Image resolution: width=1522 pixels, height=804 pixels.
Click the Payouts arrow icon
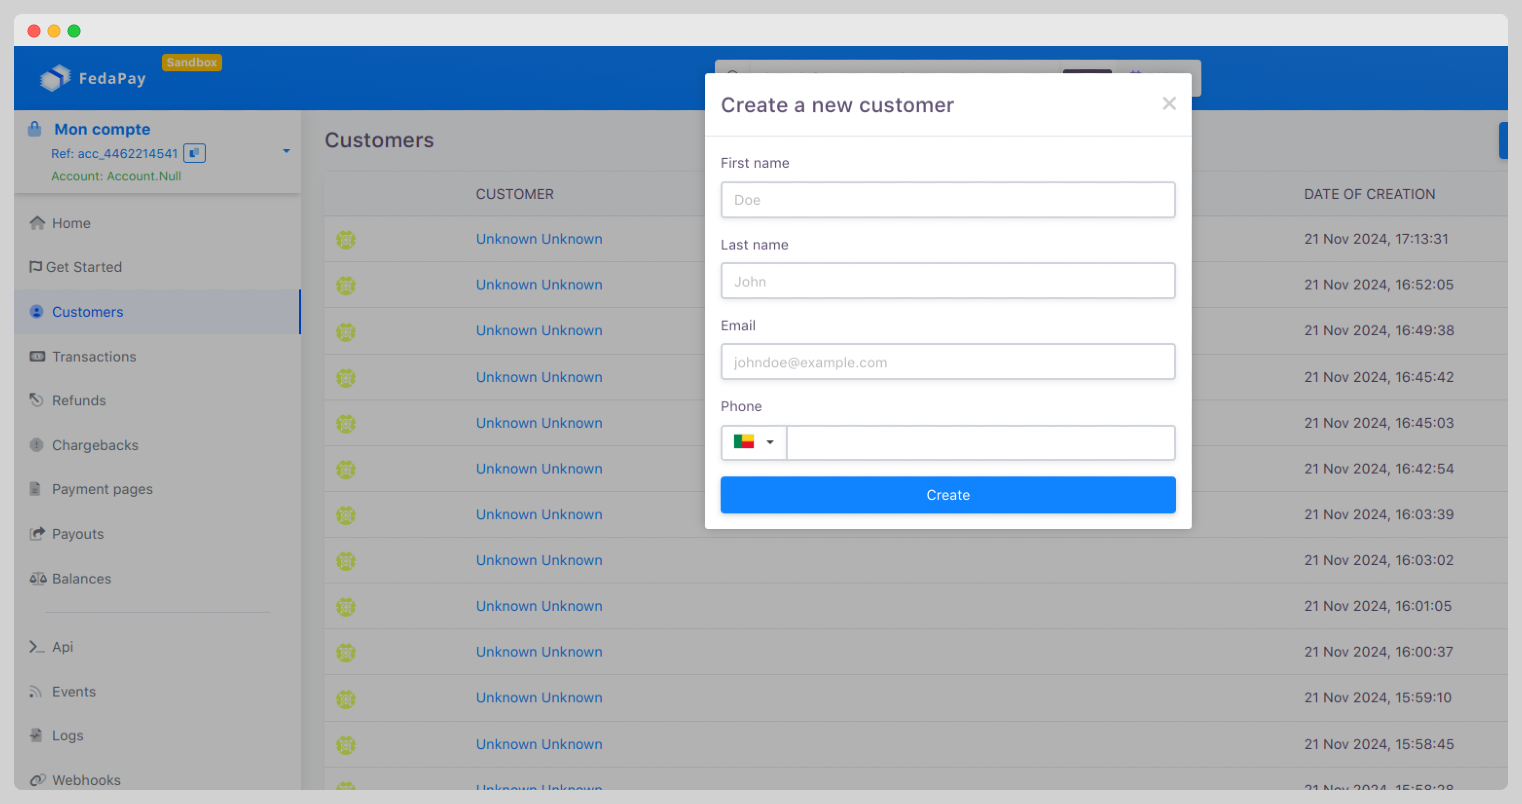35,533
